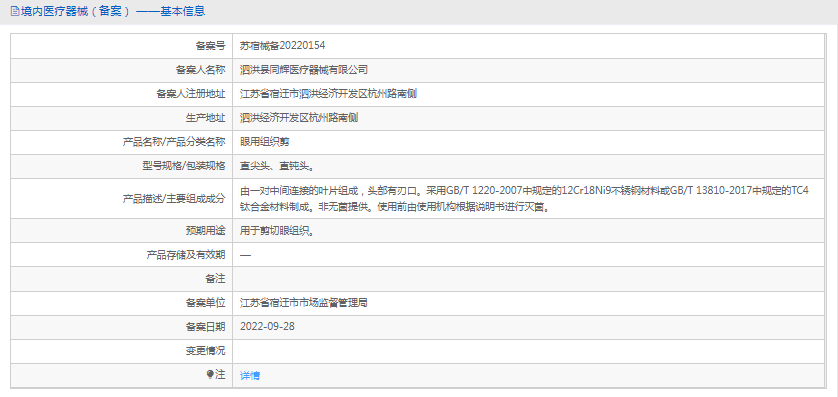838x397 pixels.
Task: Open the 详情 link
Action: 250,376
